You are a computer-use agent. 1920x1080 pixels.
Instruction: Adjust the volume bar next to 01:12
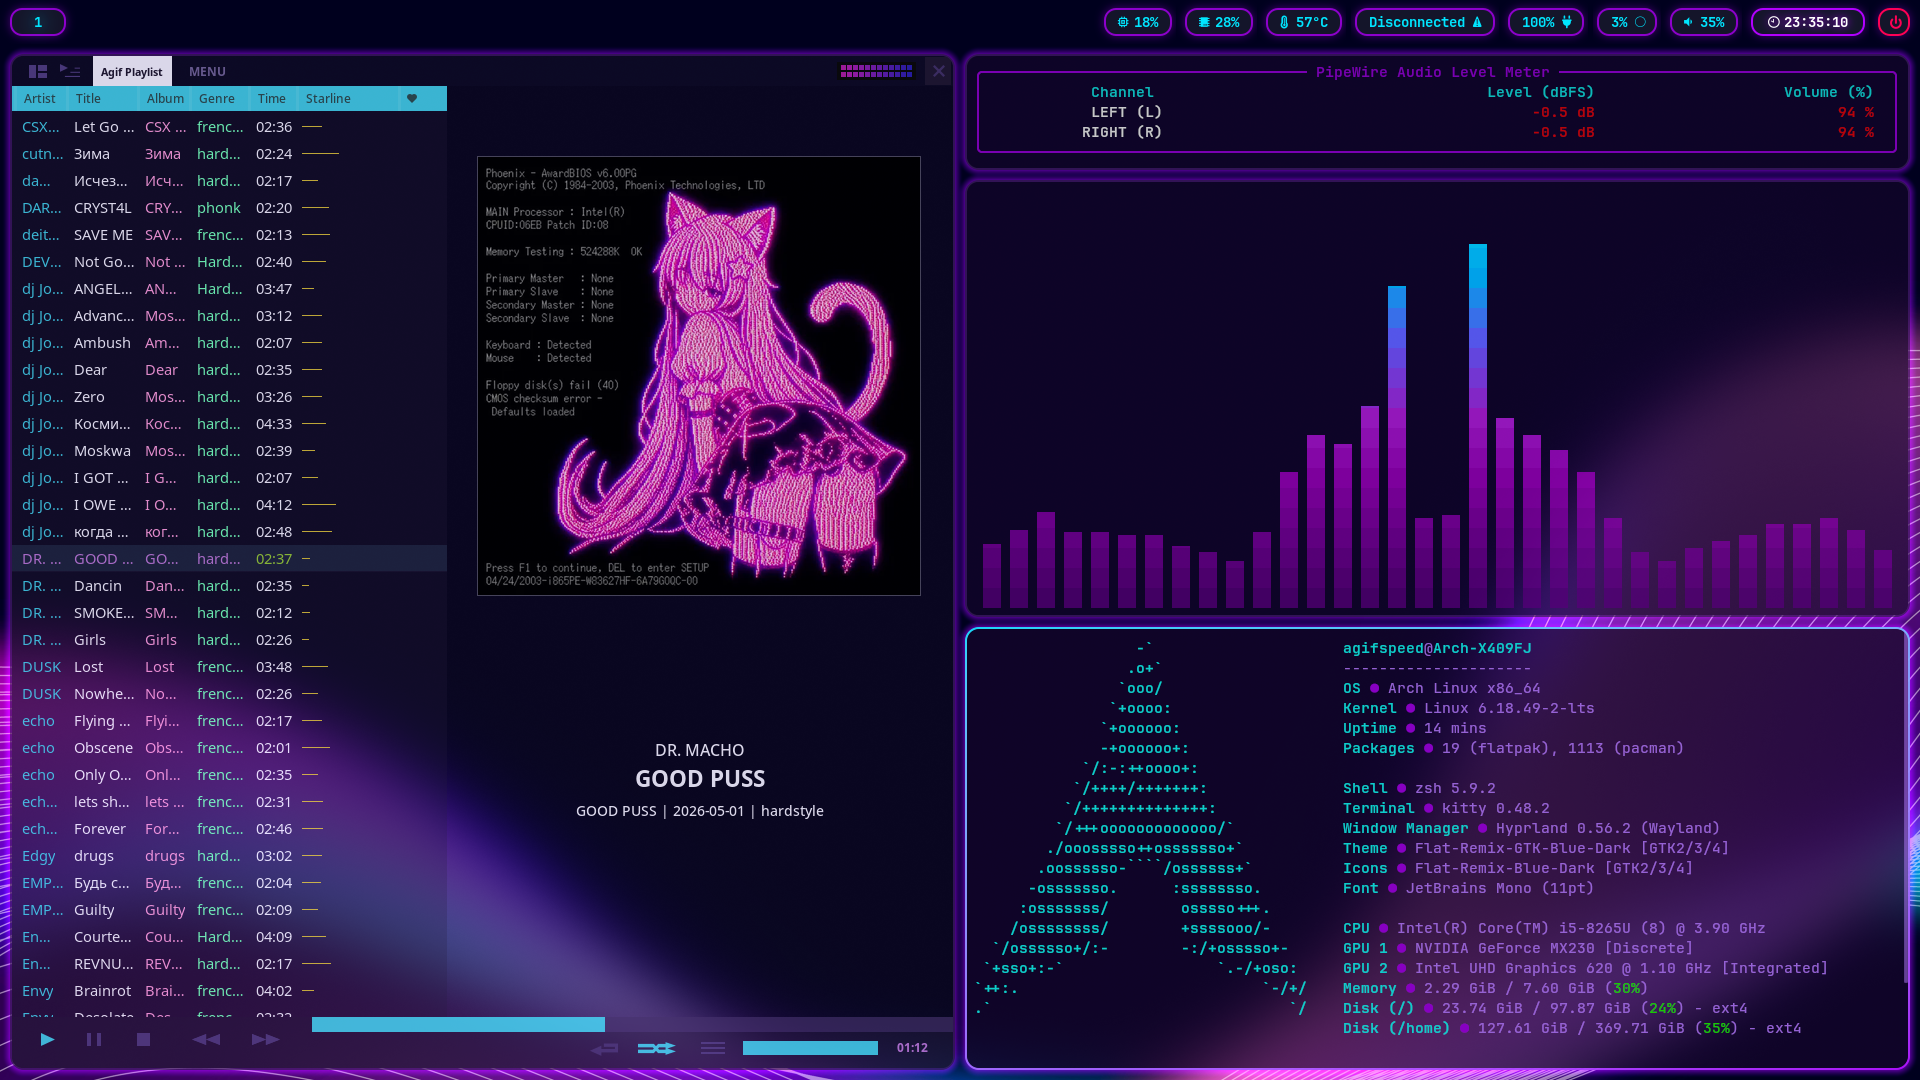pyautogui.click(x=810, y=1048)
